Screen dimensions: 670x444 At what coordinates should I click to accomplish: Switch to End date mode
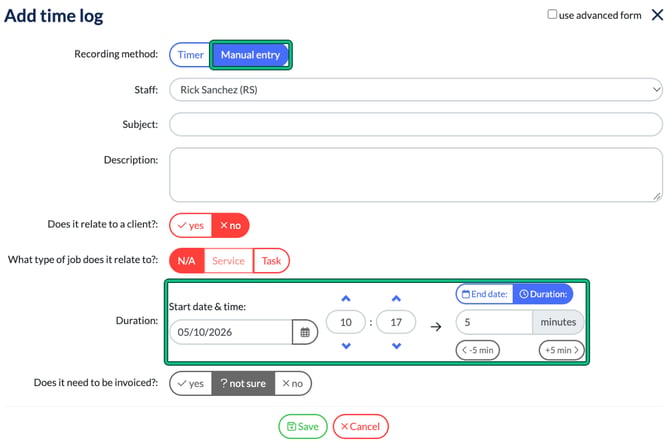(485, 294)
